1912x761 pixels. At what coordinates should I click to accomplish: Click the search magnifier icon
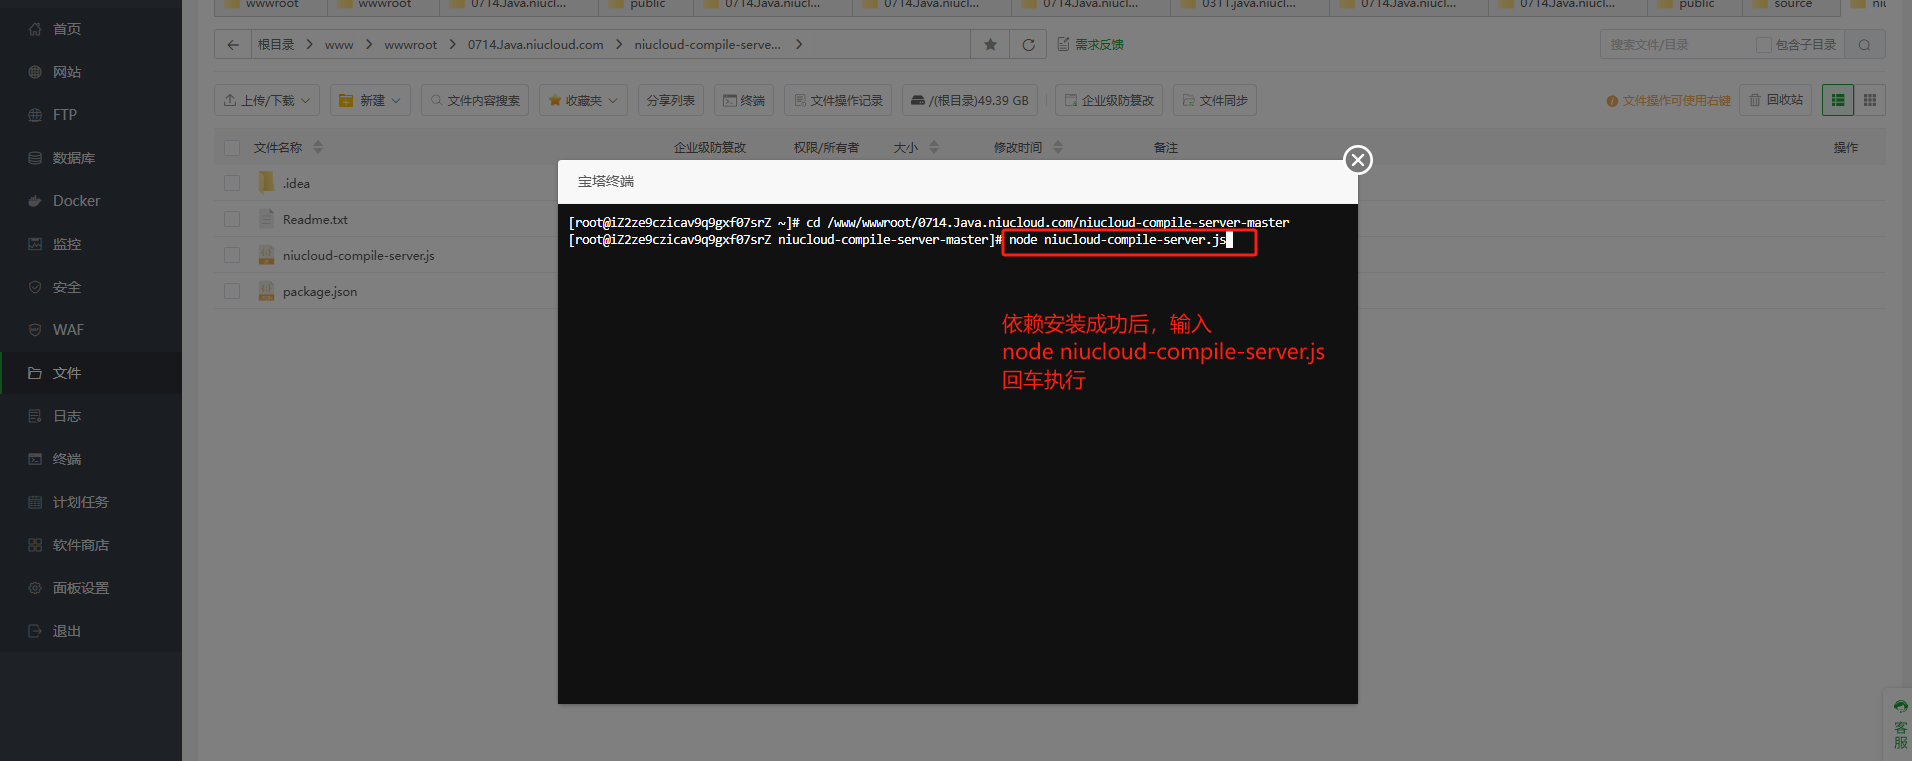(x=1864, y=45)
